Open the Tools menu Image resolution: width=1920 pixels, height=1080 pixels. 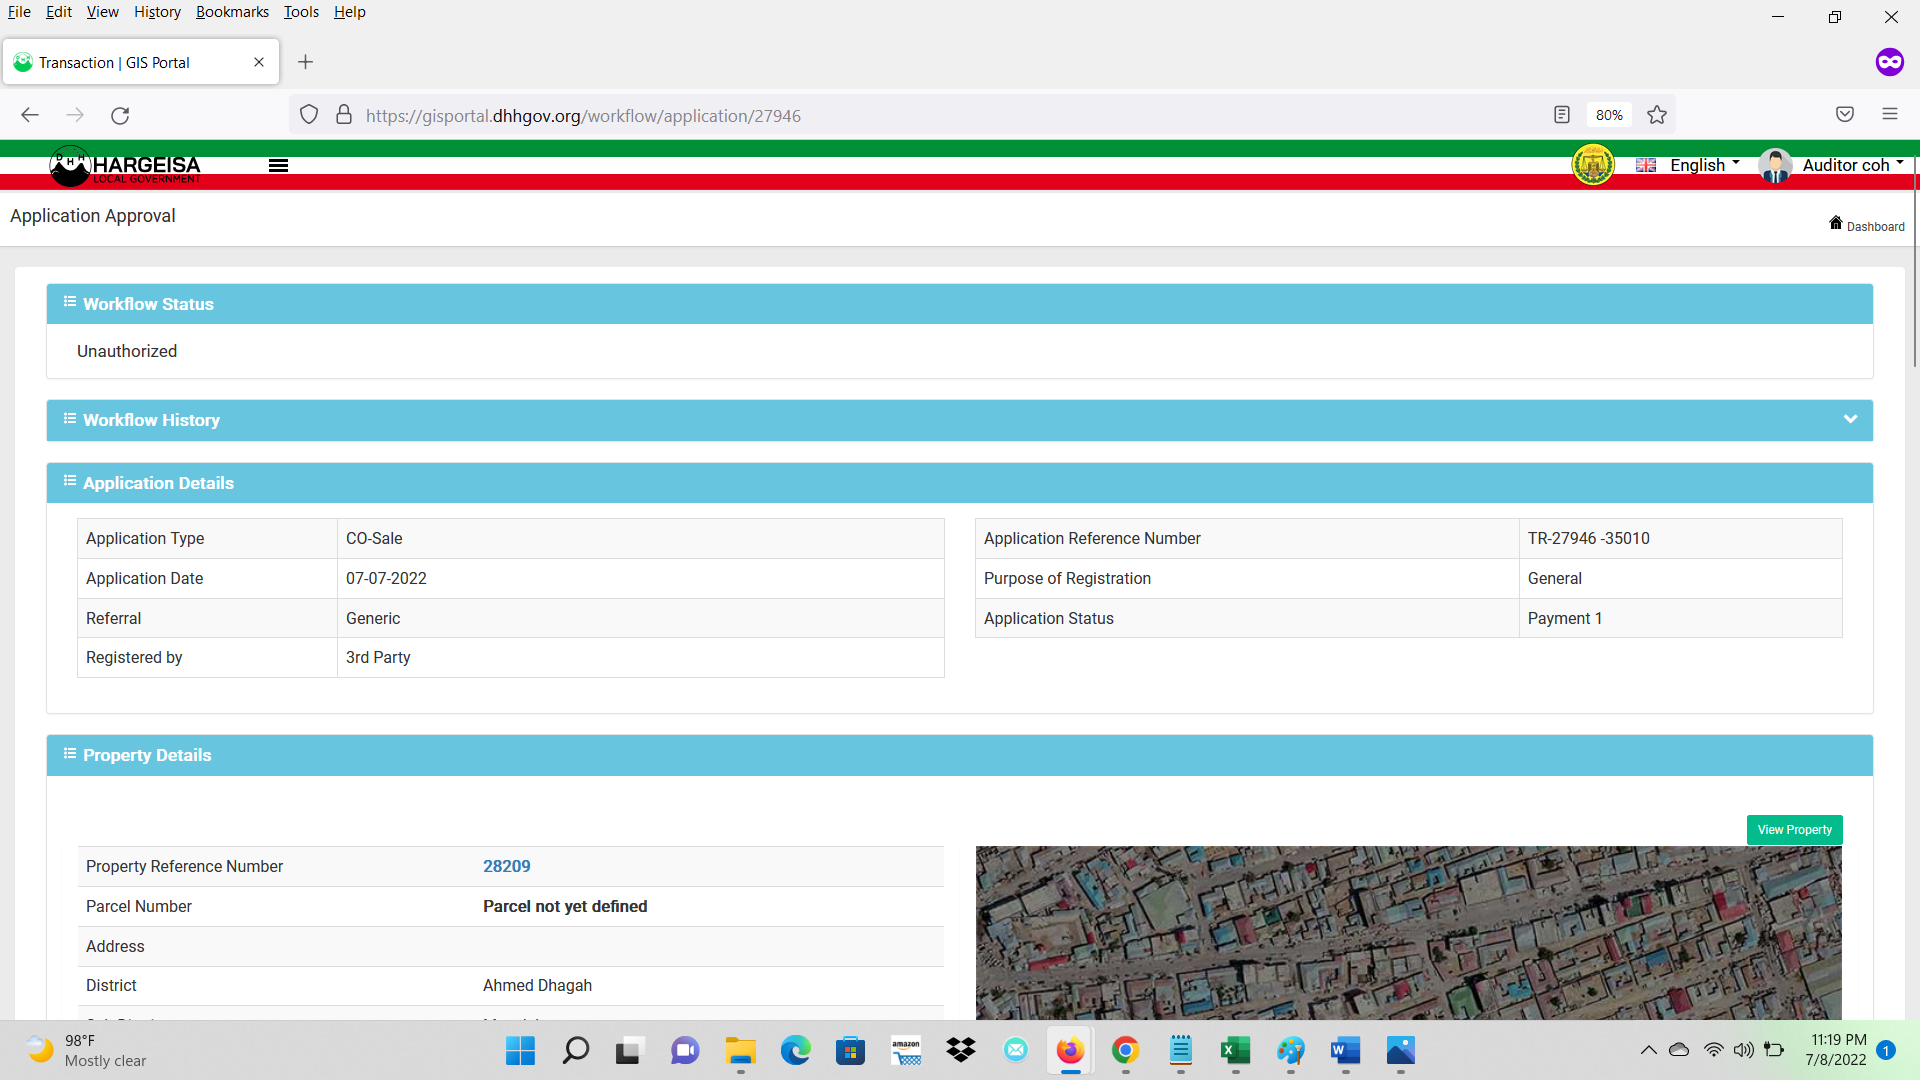click(301, 12)
